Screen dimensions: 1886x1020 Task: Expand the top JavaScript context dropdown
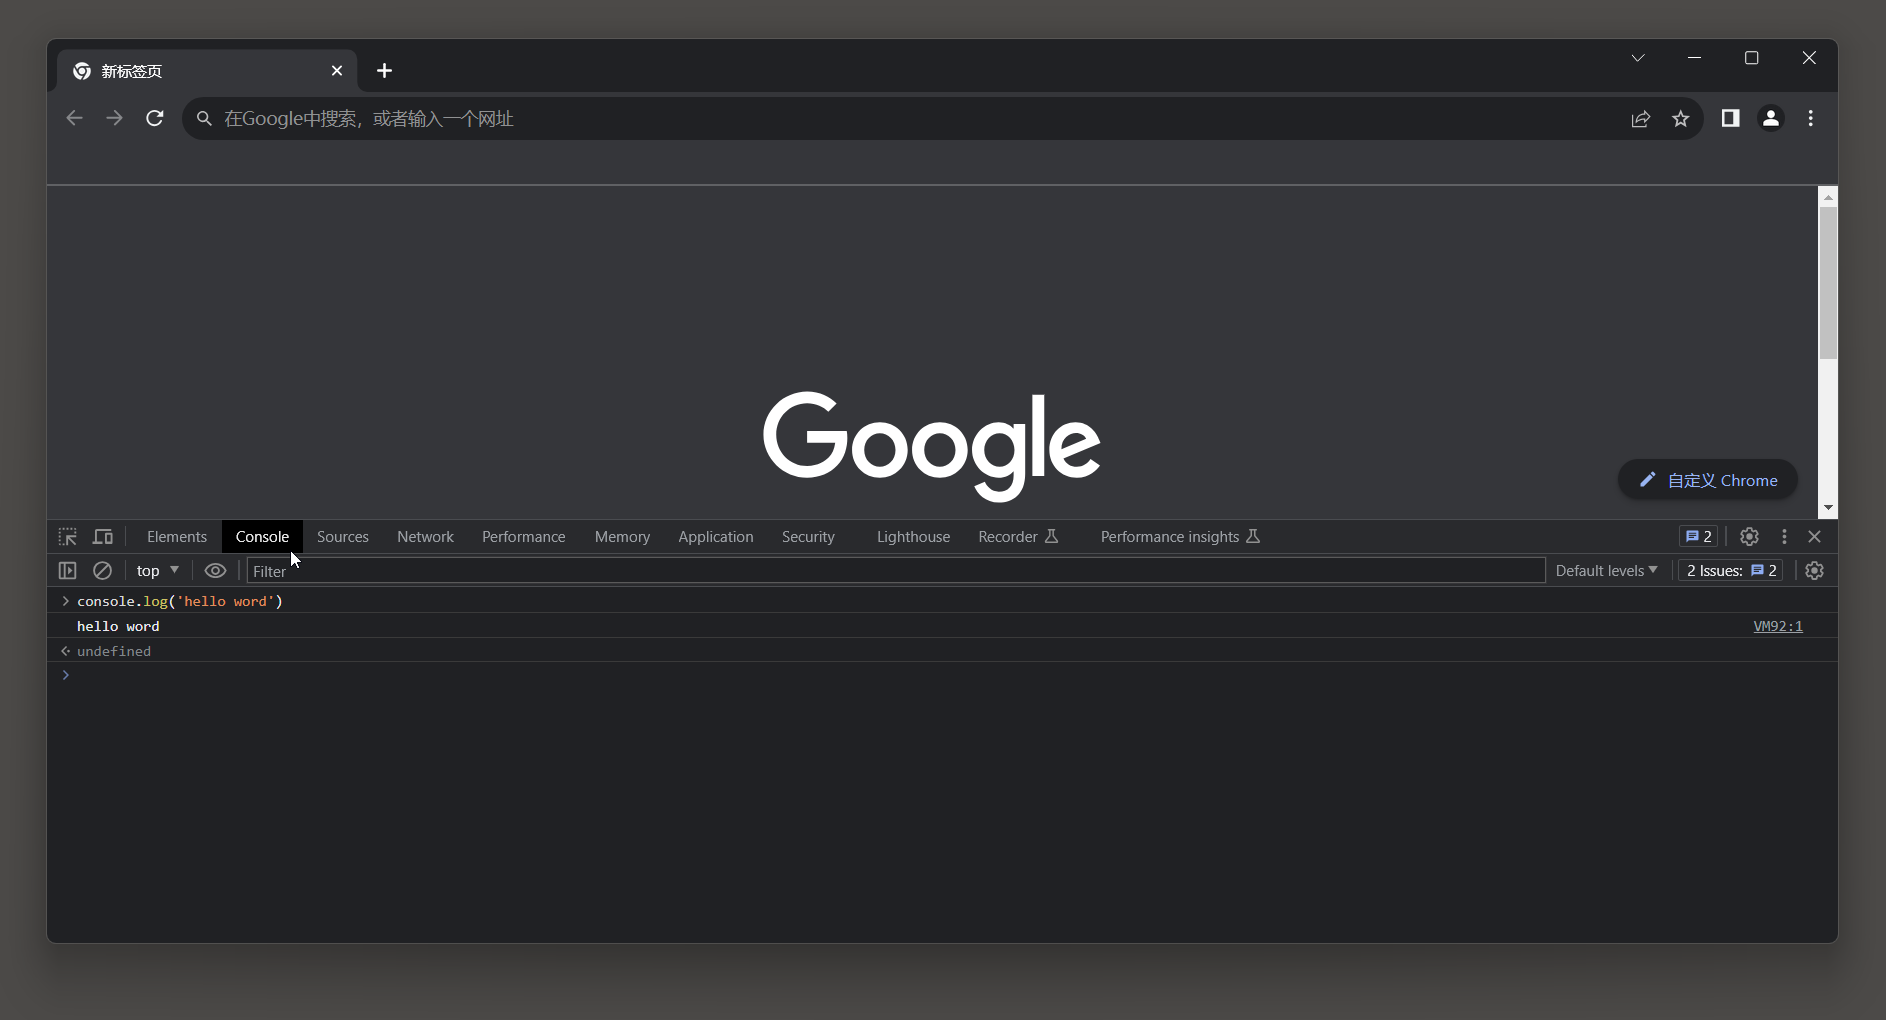(x=158, y=571)
